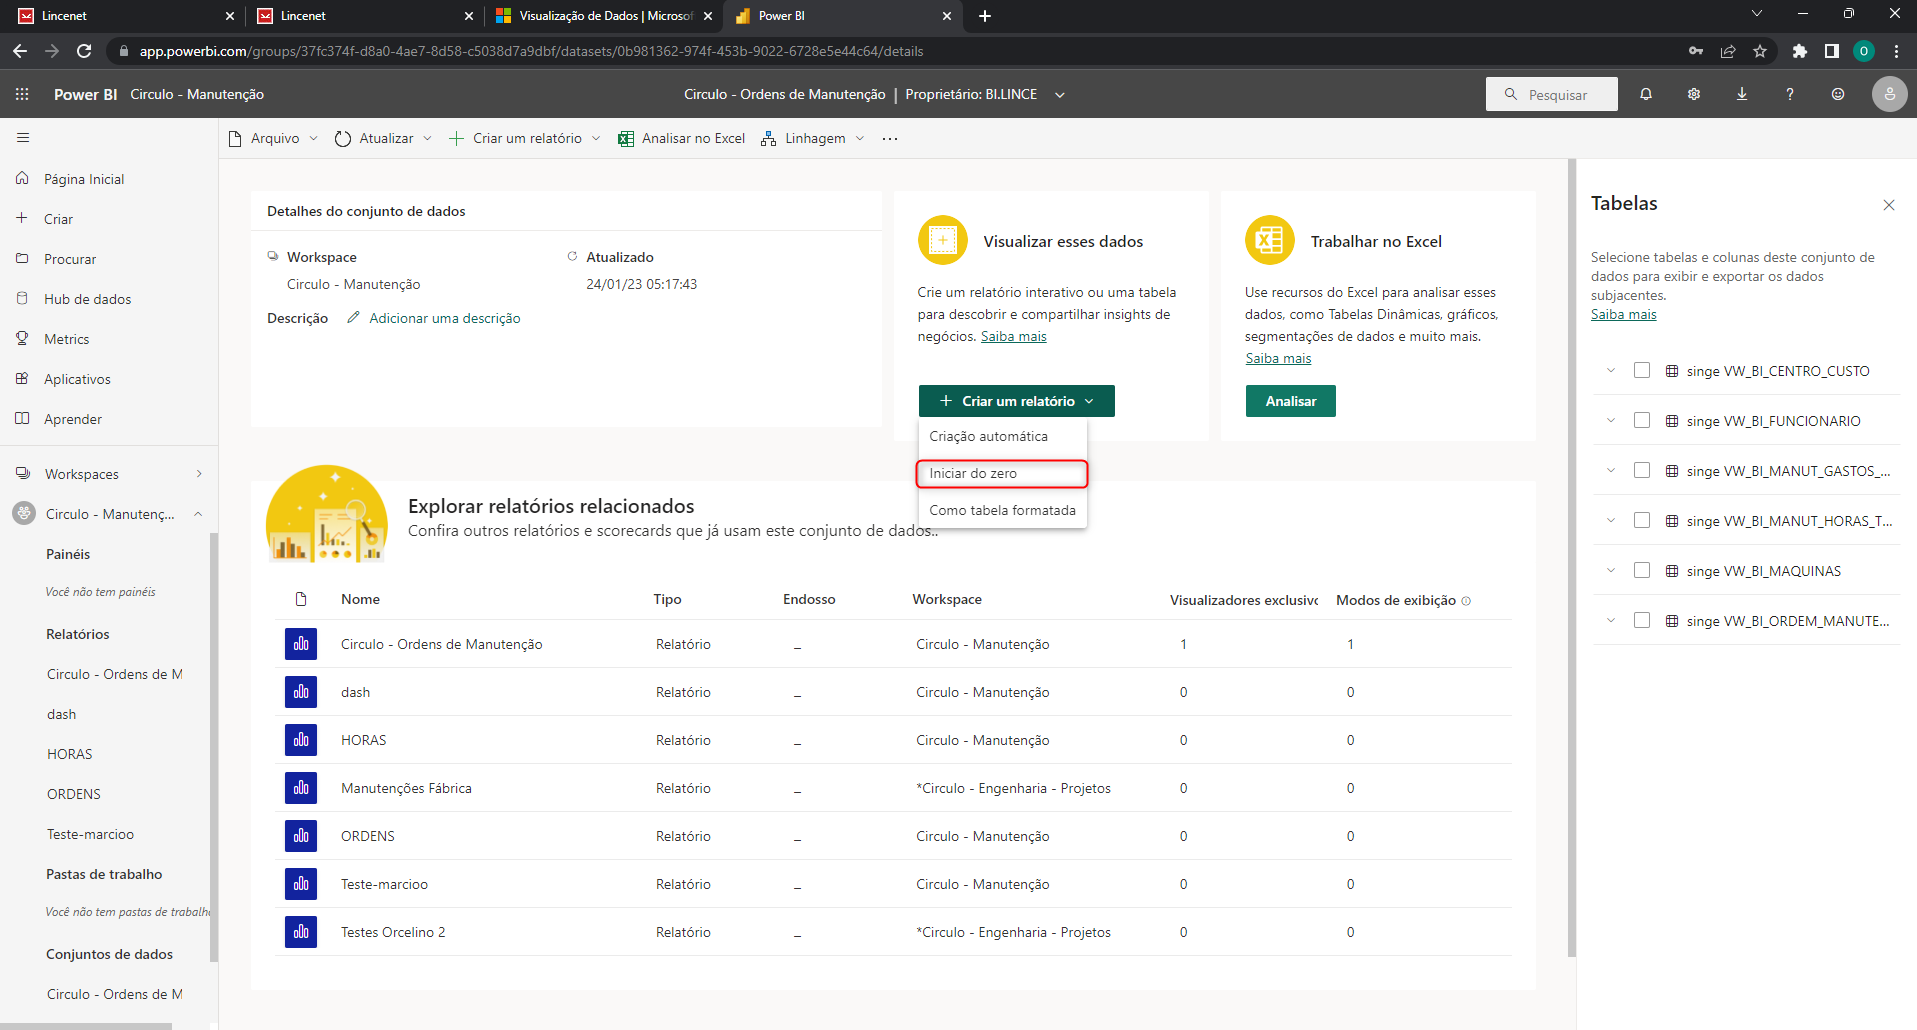
Task: Open the user profile avatar
Action: (1889, 94)
